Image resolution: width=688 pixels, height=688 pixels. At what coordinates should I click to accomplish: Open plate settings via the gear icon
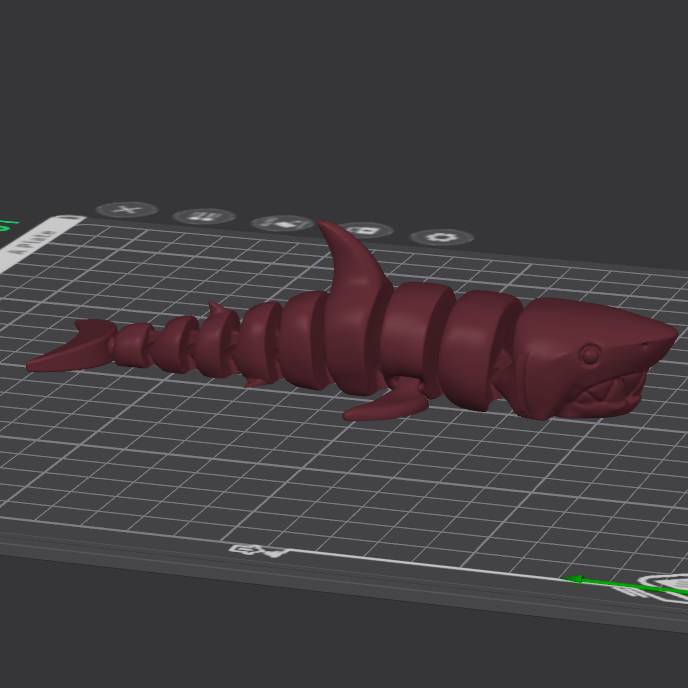coord(441,237)
